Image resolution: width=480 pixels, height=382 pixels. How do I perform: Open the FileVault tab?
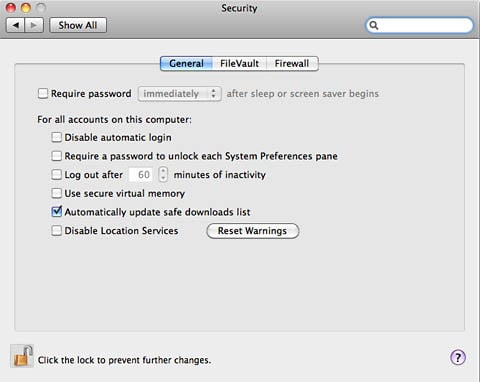click(239, 63)
